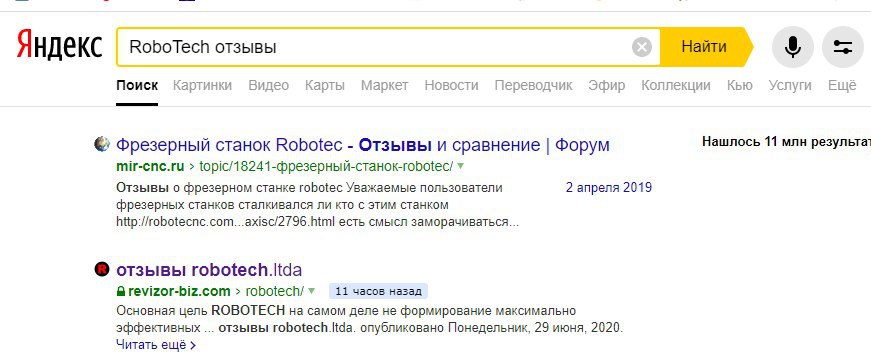Click the red revizor-biz favicon
Viewport: 871px width, 364px height.
[x=102, y=270]
